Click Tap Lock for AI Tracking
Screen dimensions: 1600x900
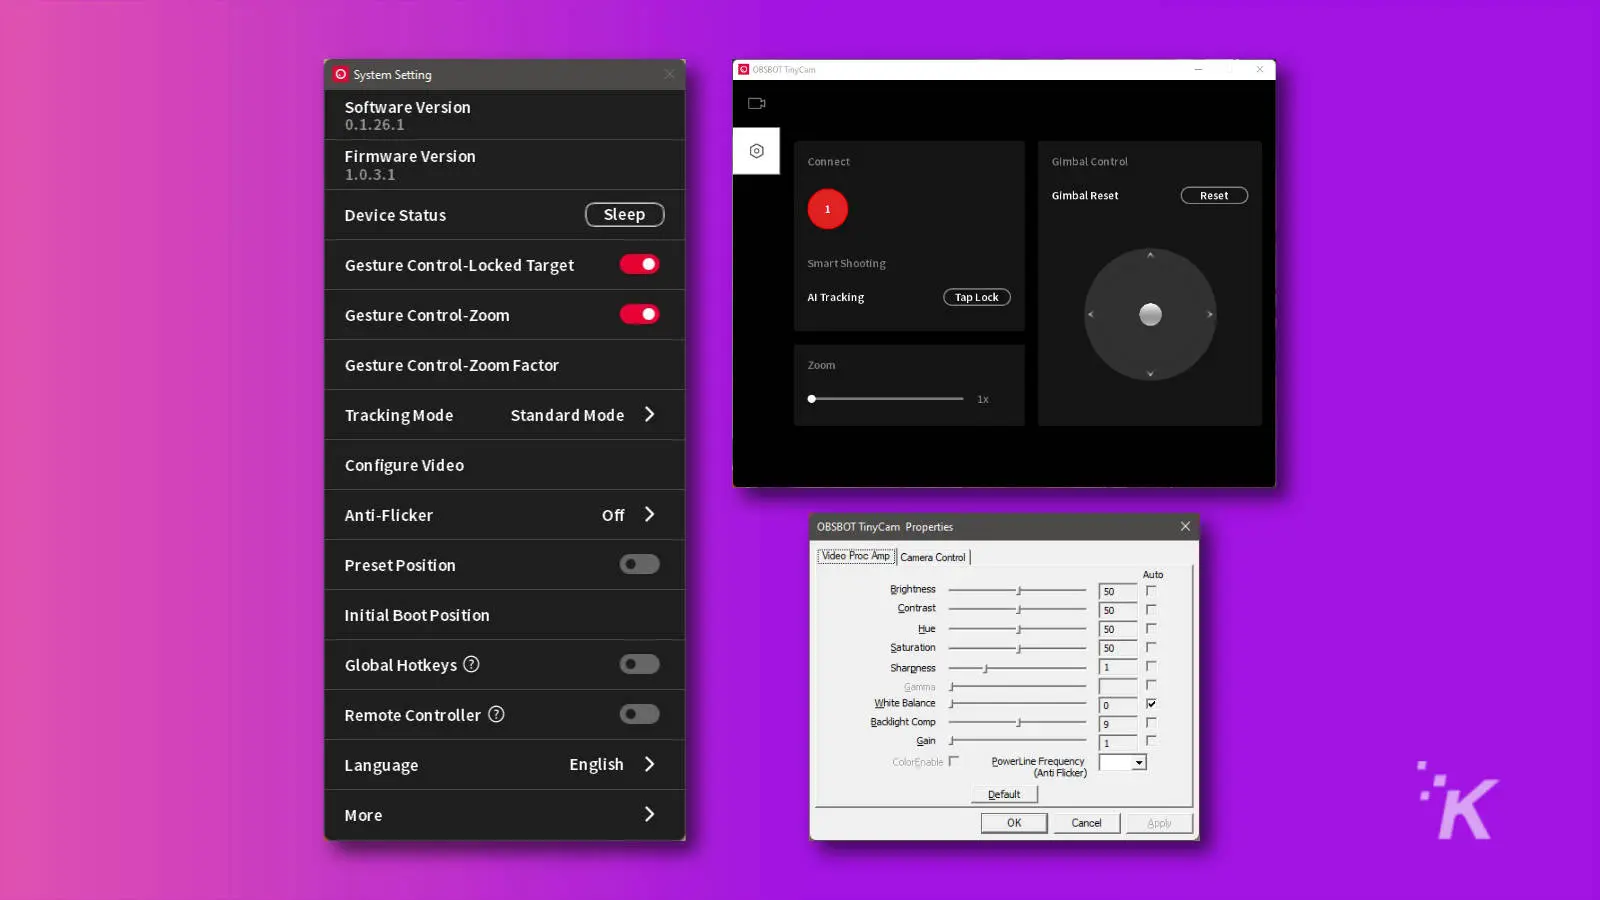pyautogui.click(x=976, y=297)
